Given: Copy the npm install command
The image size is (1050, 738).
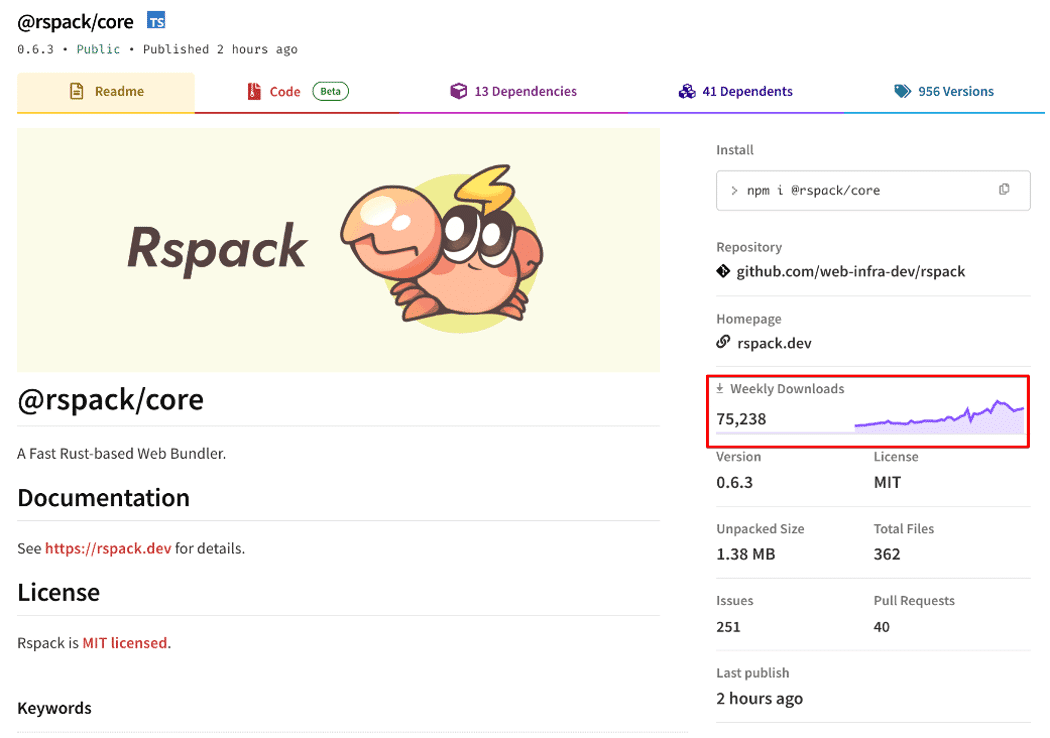Looking at the screenshot, I should click(1004, 190).
